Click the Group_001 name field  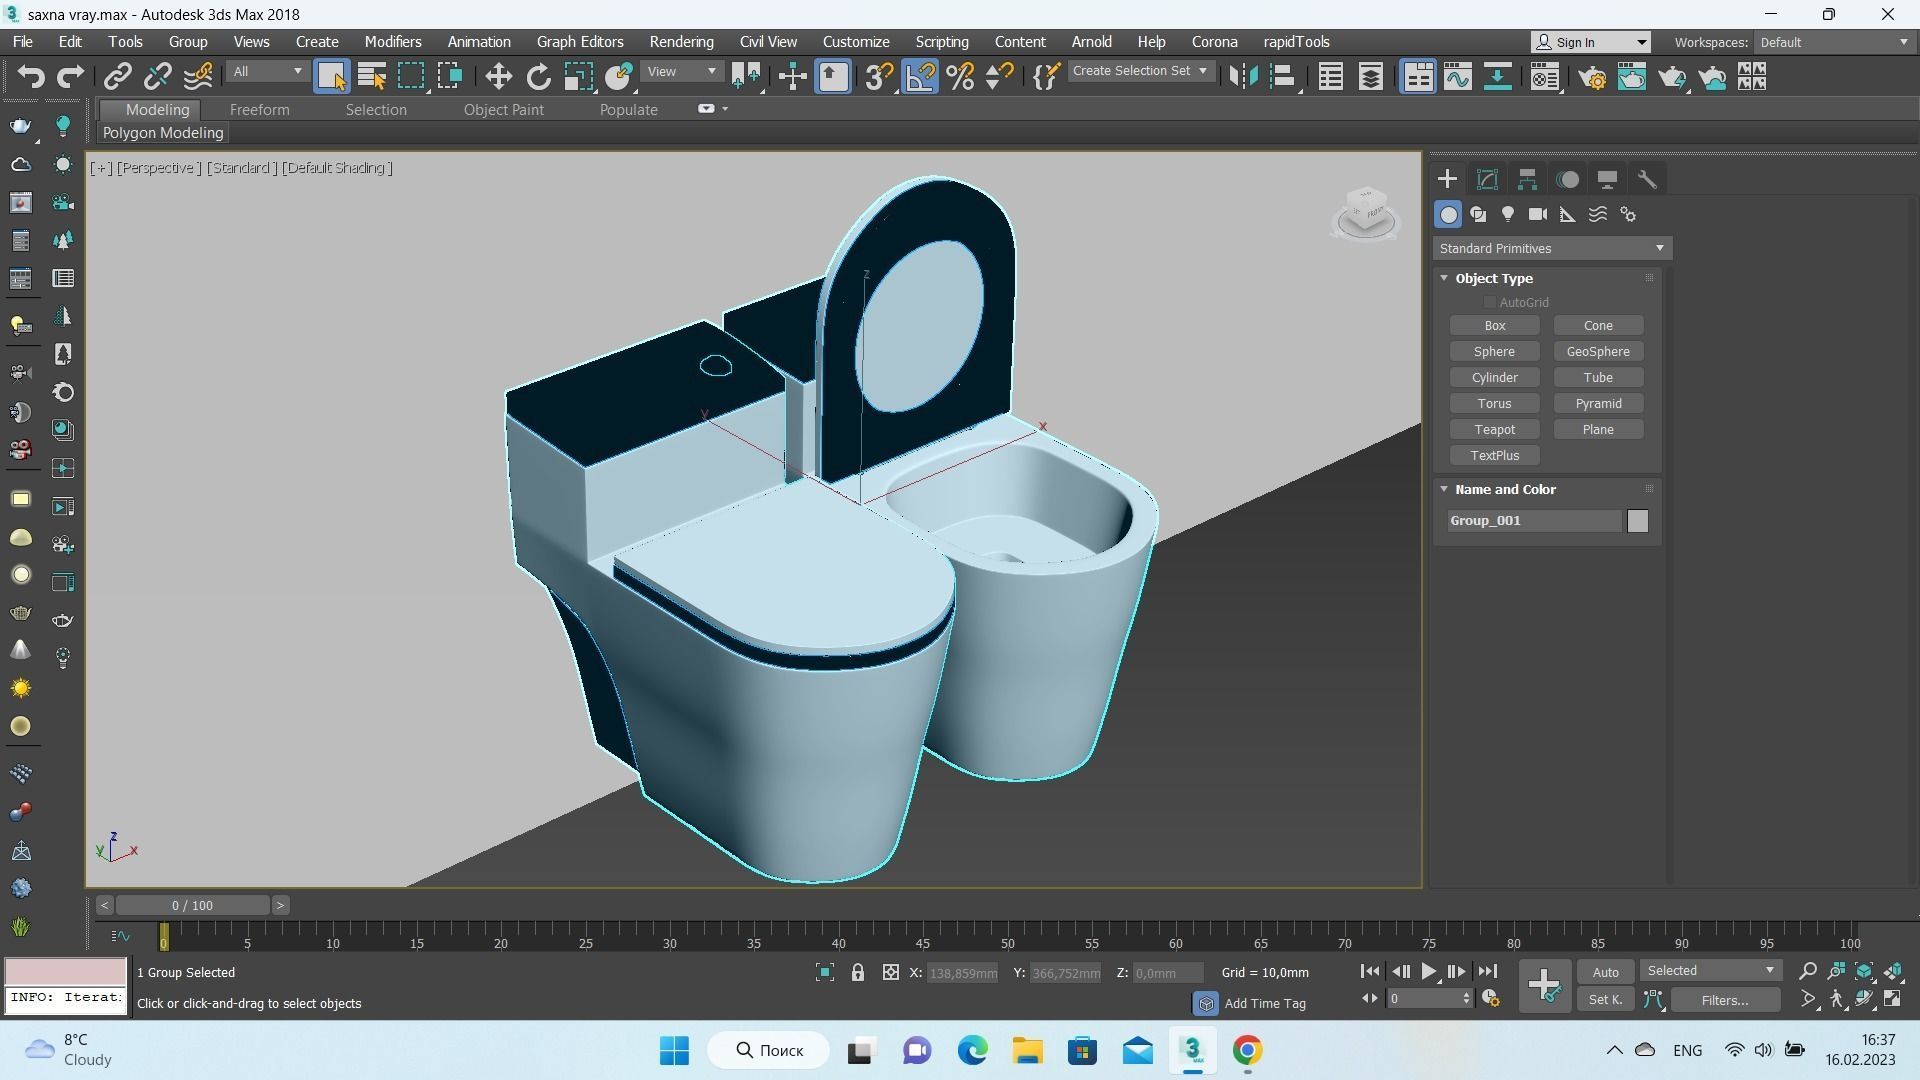point(1535,521)
